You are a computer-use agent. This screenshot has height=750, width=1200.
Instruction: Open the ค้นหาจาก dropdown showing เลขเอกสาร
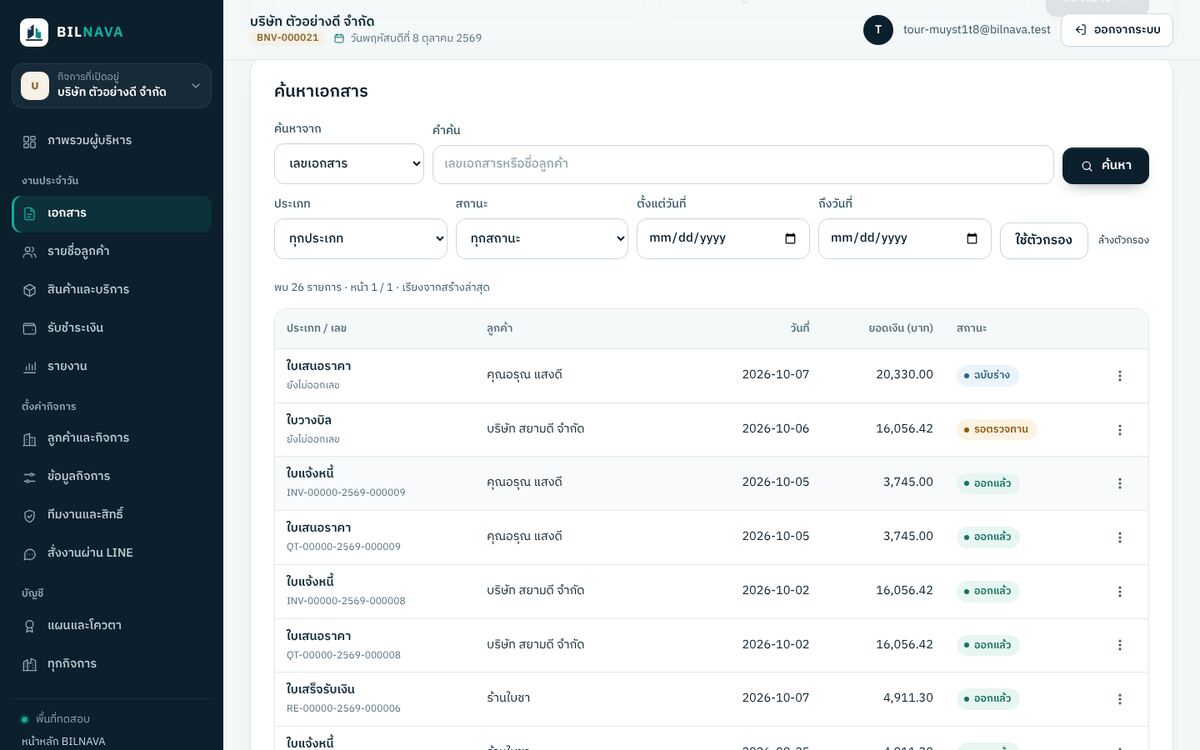pyautogui.click(x=349, y=164)
